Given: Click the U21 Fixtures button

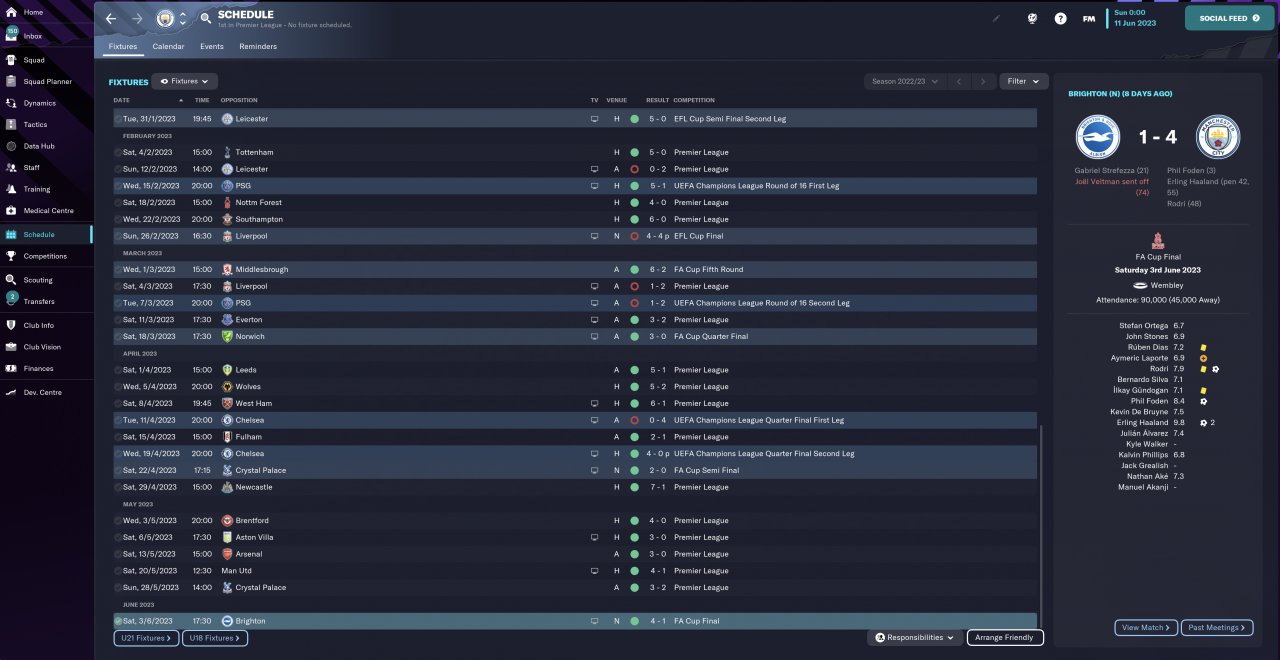Looking at the screenshot, I should pyautogui.click(x=146, y=637).
